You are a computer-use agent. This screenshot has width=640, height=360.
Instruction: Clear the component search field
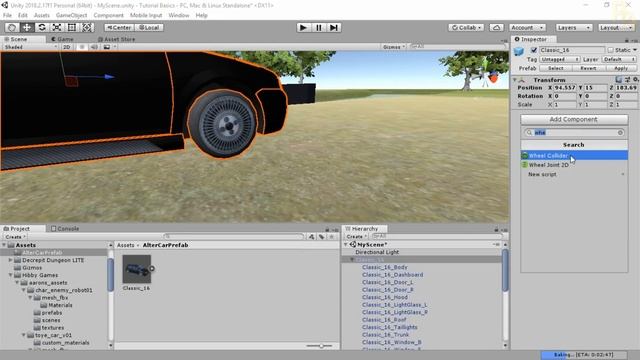click(620, 133)
